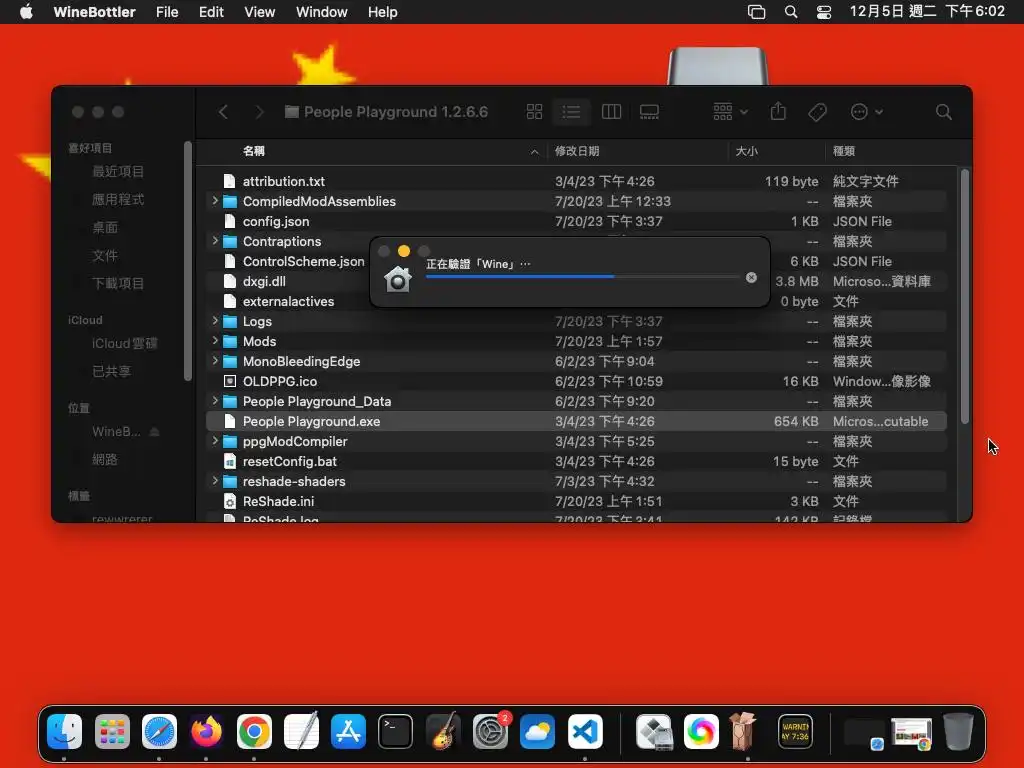Open 已共享 in the sidebar
The width and height of the screenshot is (1024, 768).
click(x=111, y=371)
